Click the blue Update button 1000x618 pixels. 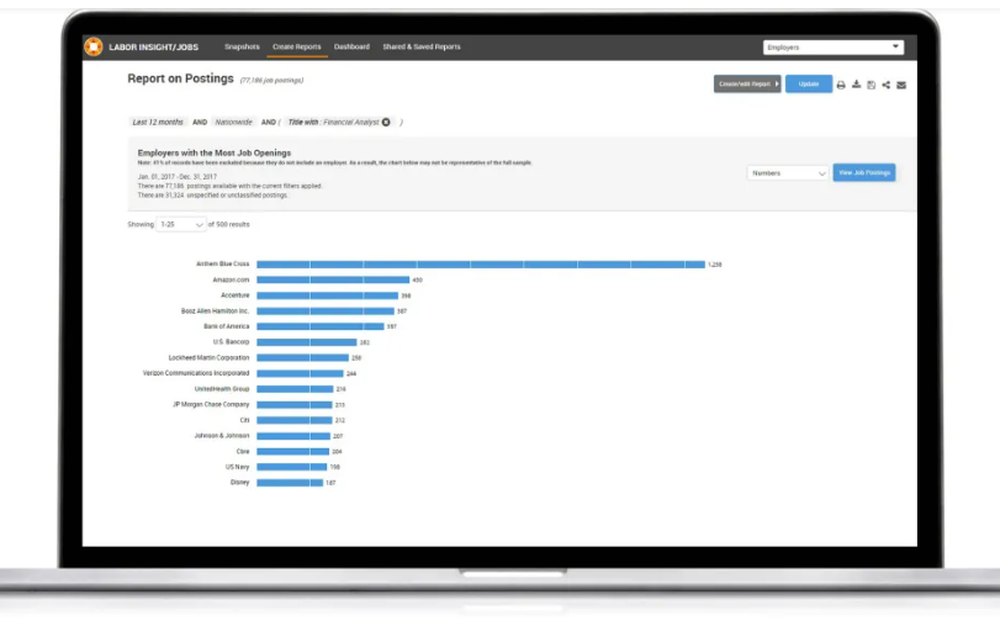(x=809, y=84)
